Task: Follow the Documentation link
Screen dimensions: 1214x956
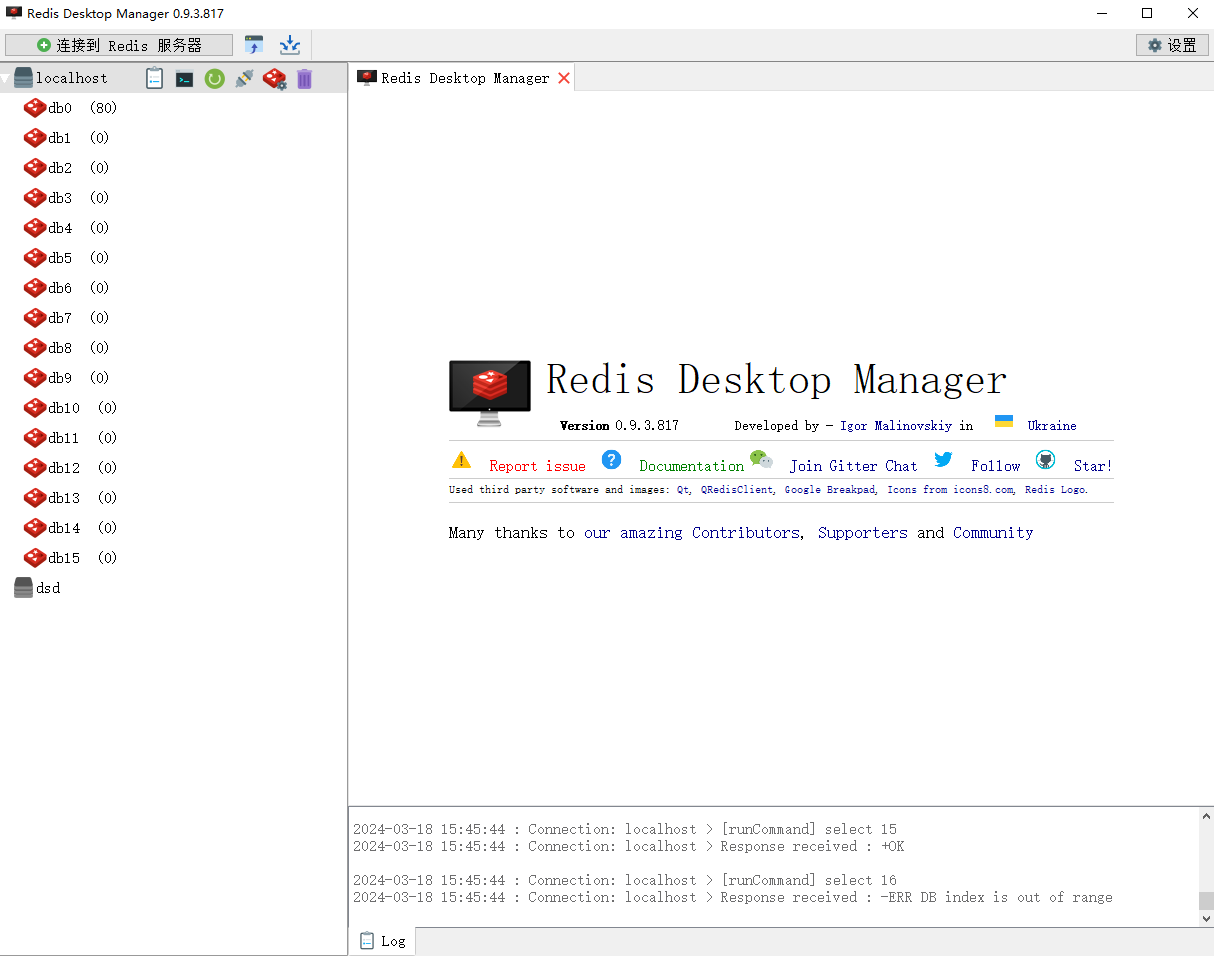Action: point(691,466)
